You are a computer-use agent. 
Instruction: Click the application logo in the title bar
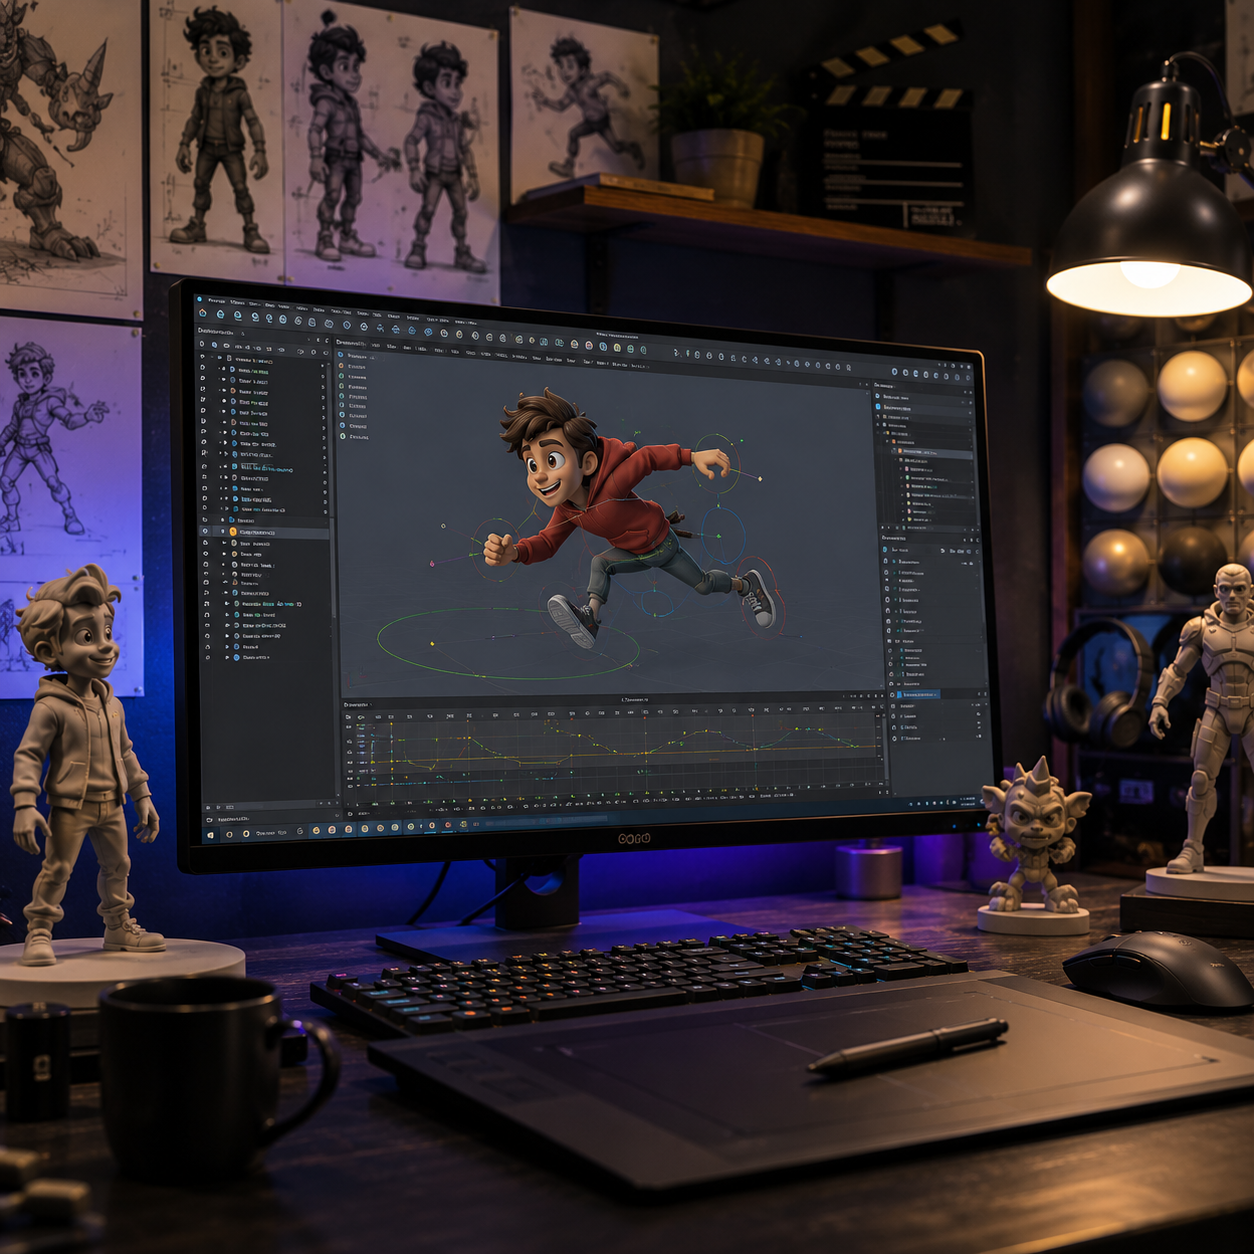point(199,298)
